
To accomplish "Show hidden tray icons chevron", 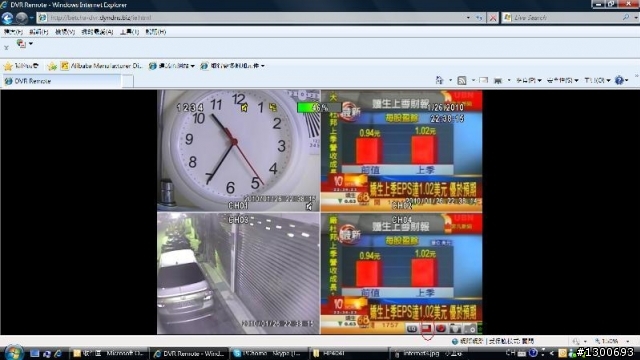I will click(x=551, y=353).
